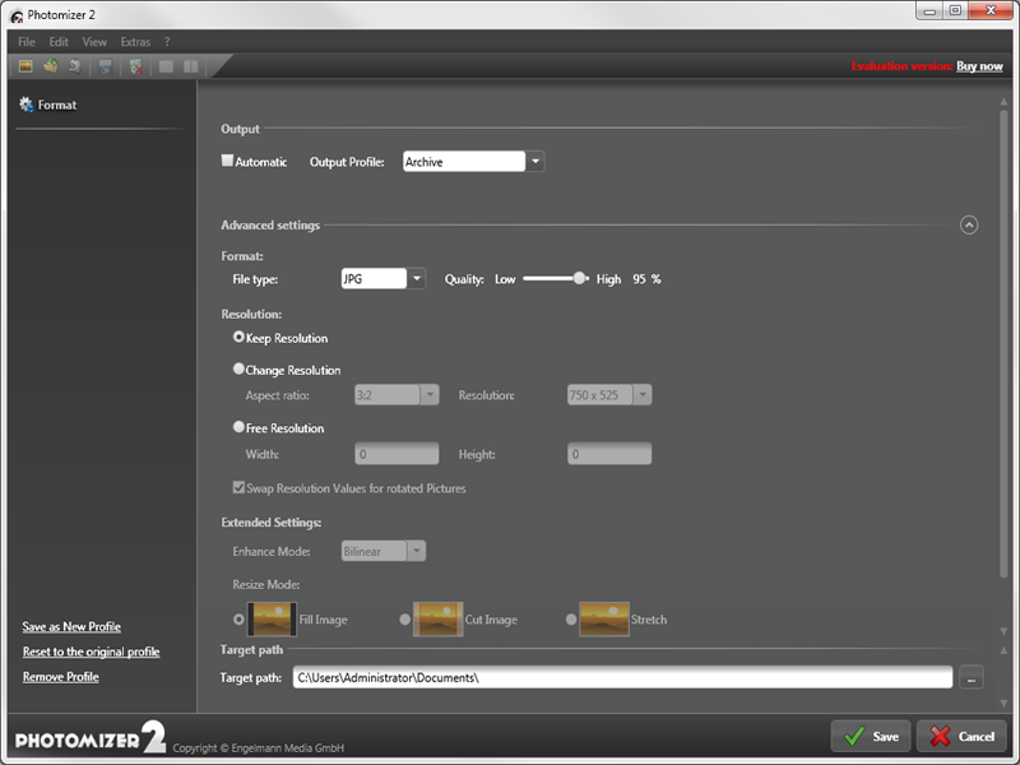Click the Target path browse button
The height and width of the screenshot is (765, 1020).
971,677
